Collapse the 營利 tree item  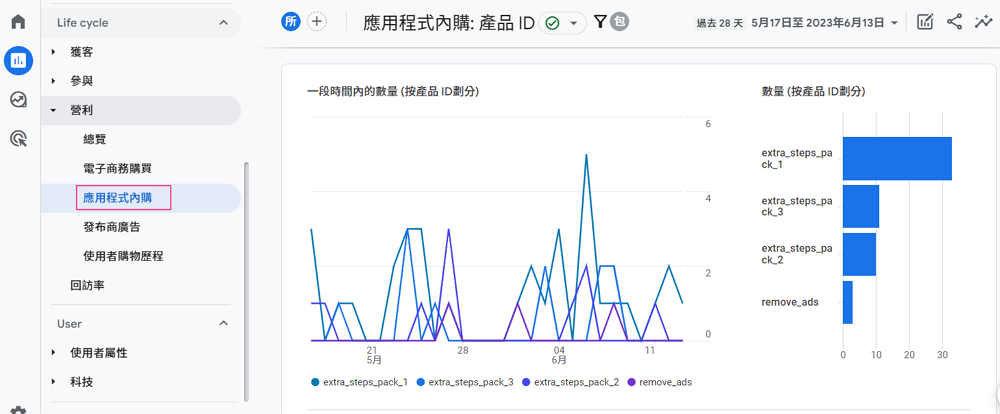coord(54,110)
